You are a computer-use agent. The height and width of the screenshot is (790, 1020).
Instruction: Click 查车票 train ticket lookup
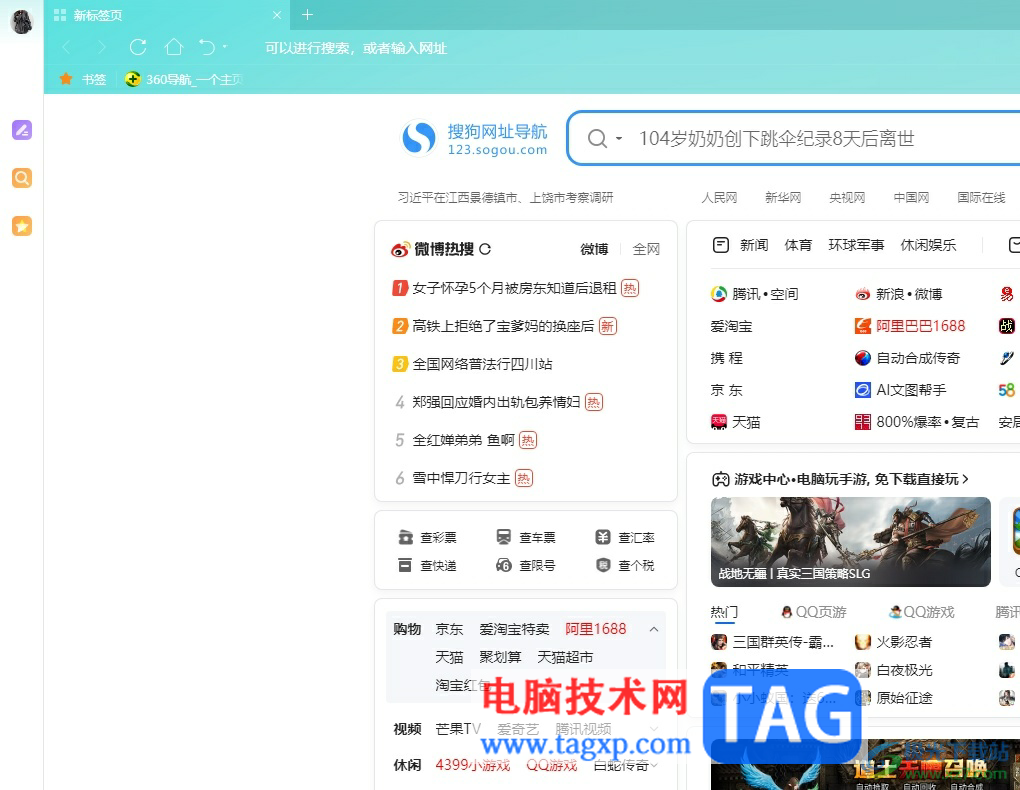point(526,538)
